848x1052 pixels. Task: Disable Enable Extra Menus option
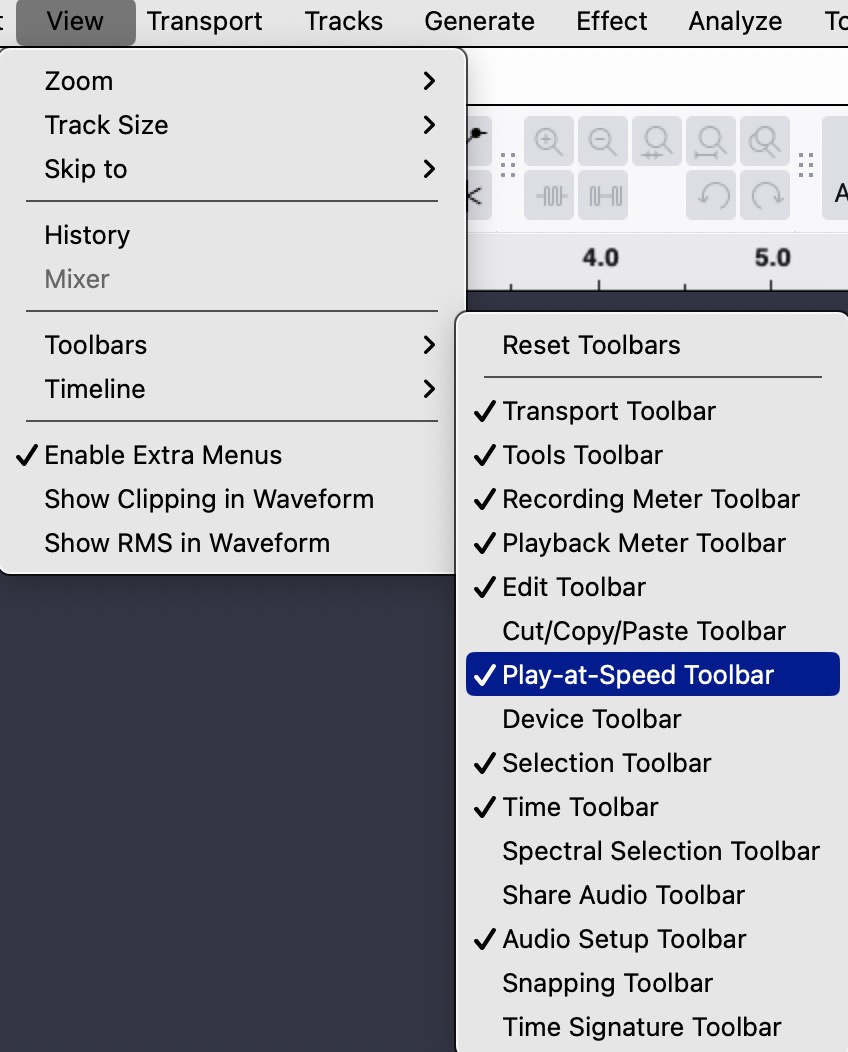point(163,455)
